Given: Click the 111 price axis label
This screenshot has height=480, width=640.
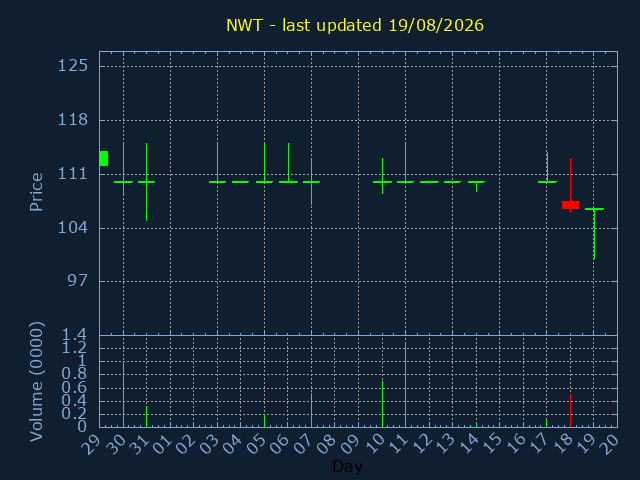Looking at the screenshot, I should [73, 174].
